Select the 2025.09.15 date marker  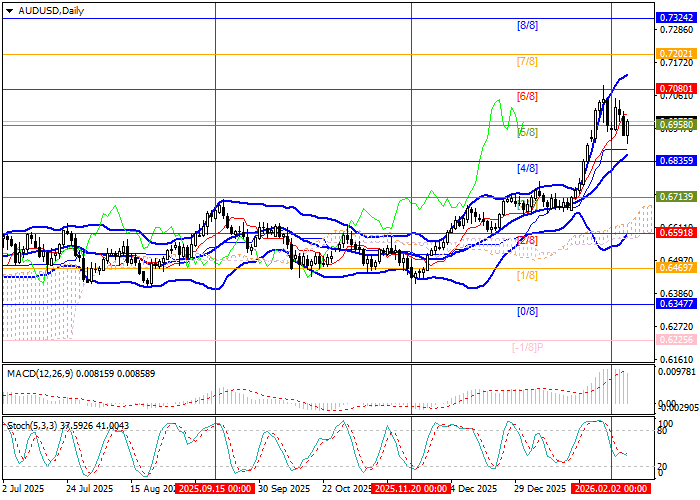pos(216,490)
